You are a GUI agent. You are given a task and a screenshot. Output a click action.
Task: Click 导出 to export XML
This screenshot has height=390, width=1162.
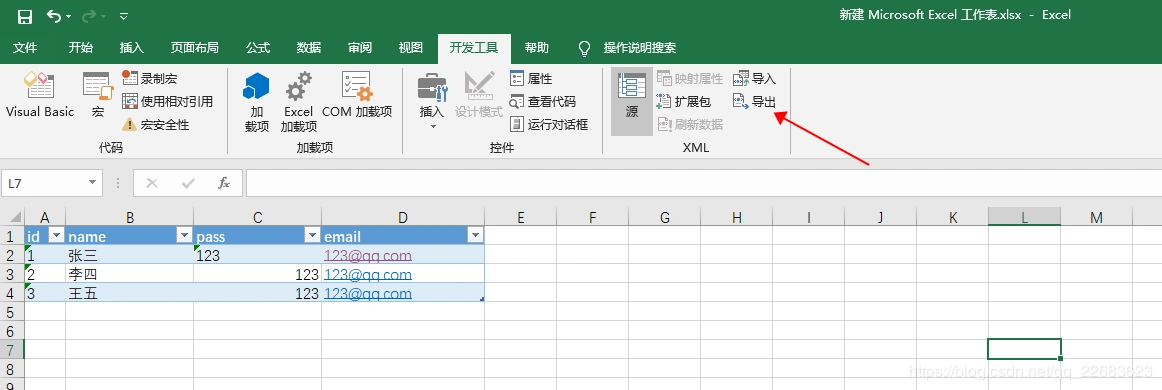pos(754,102)
